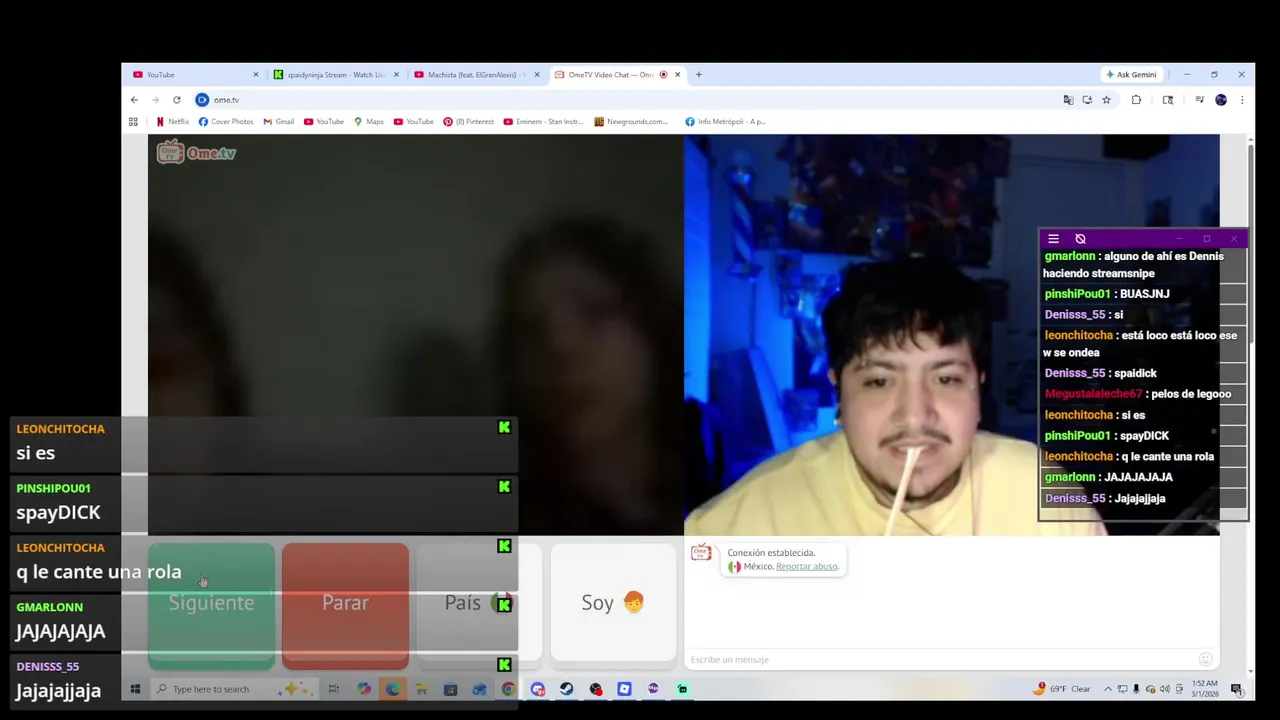Screen dimensions: 1280x720
Task: Open Chrome three-dot menu
Action: [1242, 100]
